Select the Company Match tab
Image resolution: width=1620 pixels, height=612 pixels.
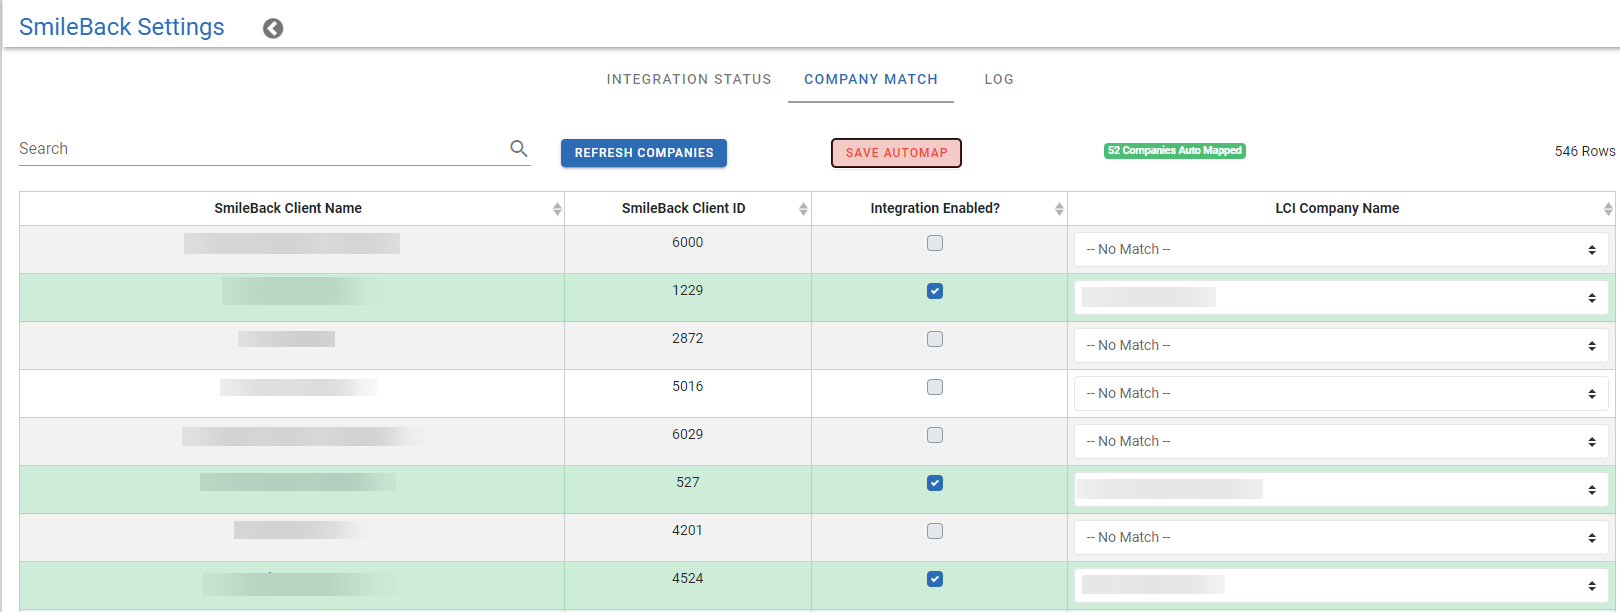pyautogui.click(x=871, y=79)
